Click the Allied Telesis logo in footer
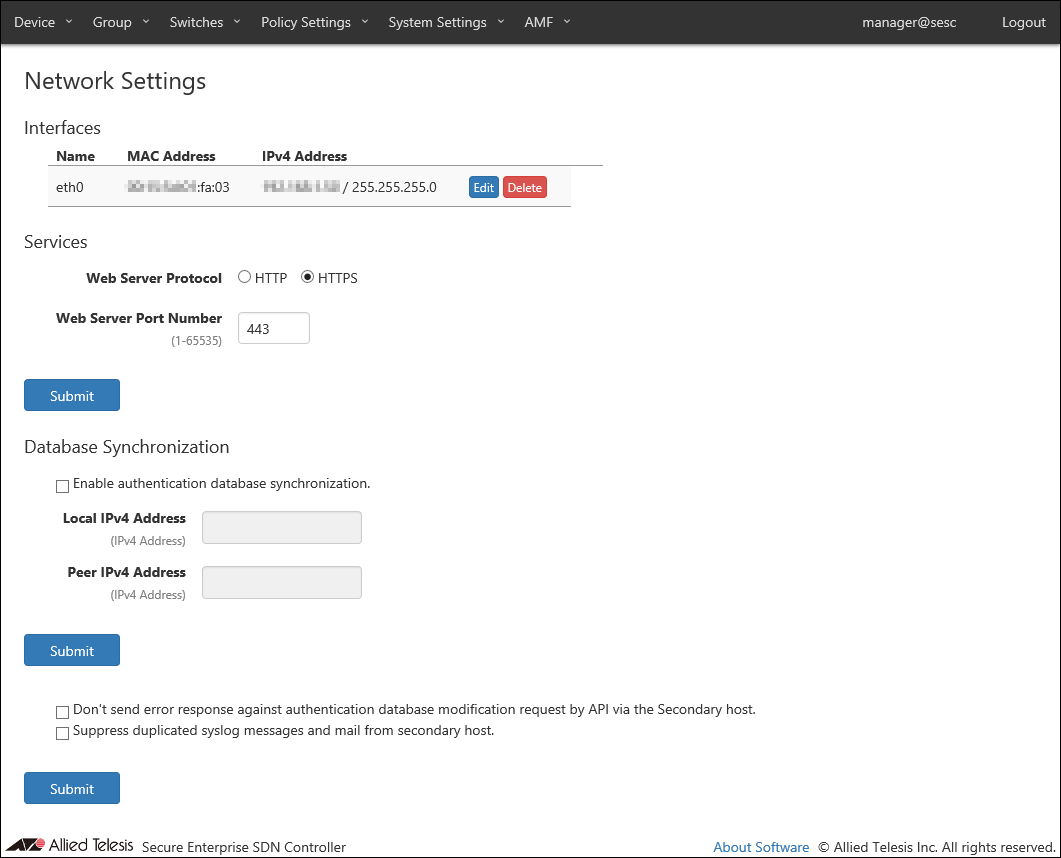The width and height of the screenshot is (1061, 858). (x=70, y=846)
